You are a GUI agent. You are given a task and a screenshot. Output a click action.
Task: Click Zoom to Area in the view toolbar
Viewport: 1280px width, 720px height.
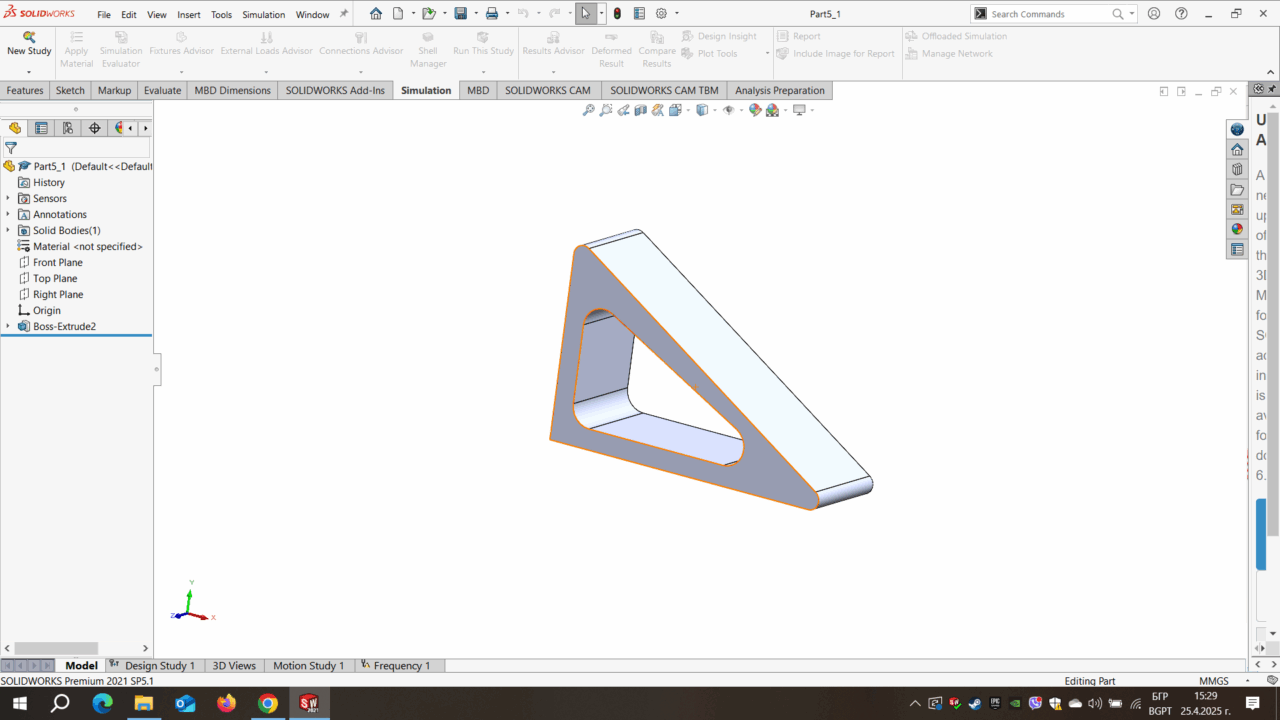point(606,110)
